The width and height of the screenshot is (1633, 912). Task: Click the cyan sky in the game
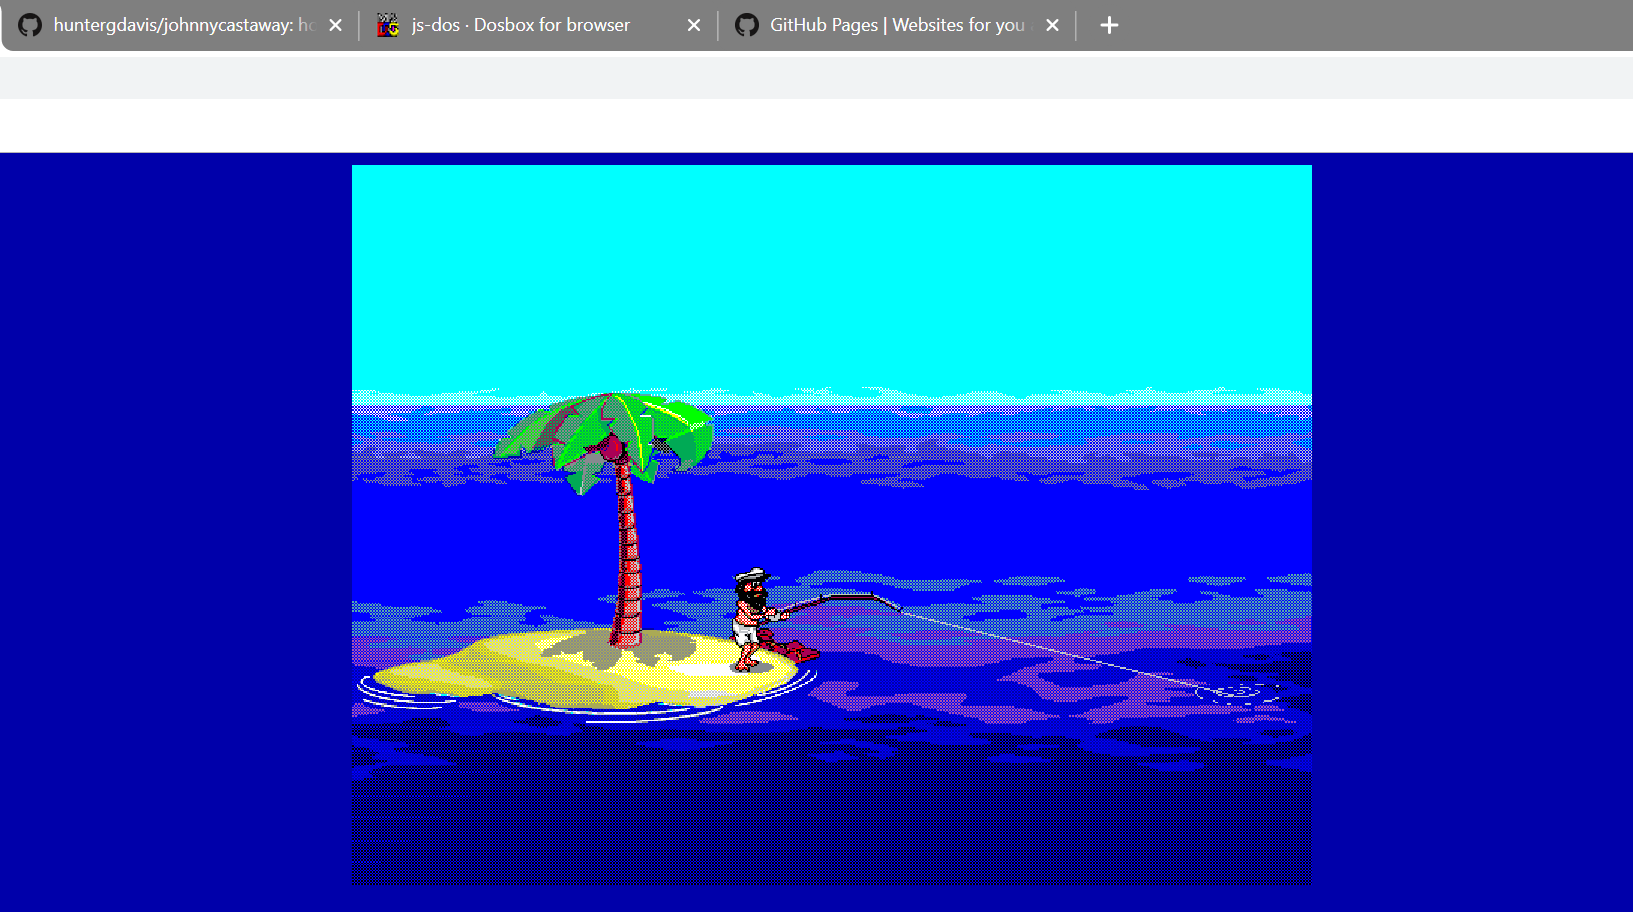[x=830, y=280]
